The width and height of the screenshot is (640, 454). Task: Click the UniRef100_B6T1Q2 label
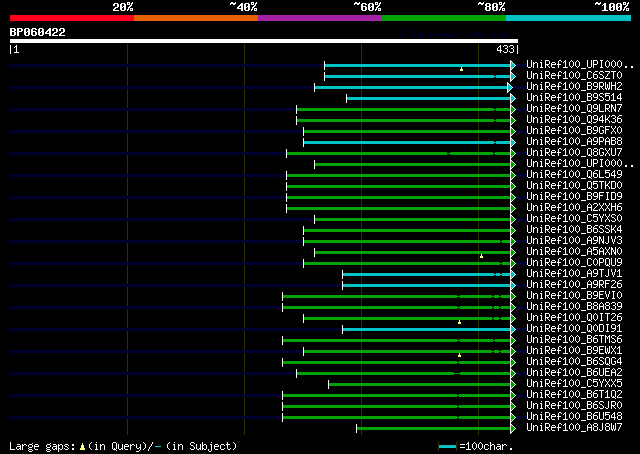(574, 395)
